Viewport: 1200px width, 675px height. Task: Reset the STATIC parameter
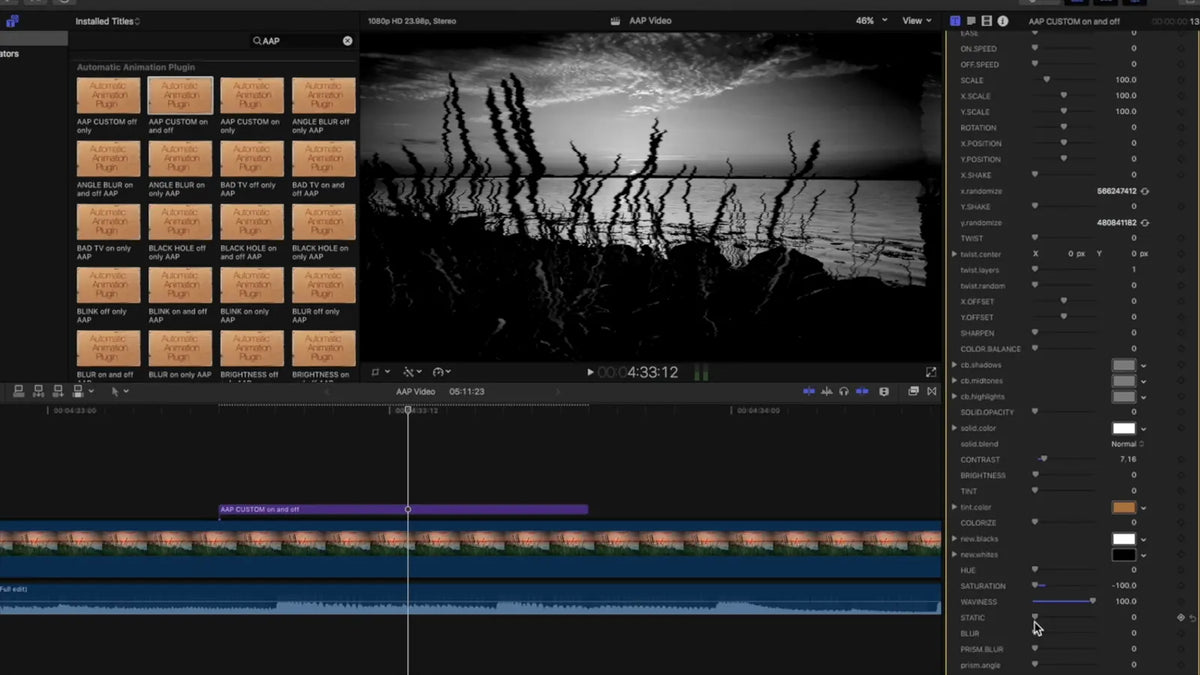(x=1192, y=618)
